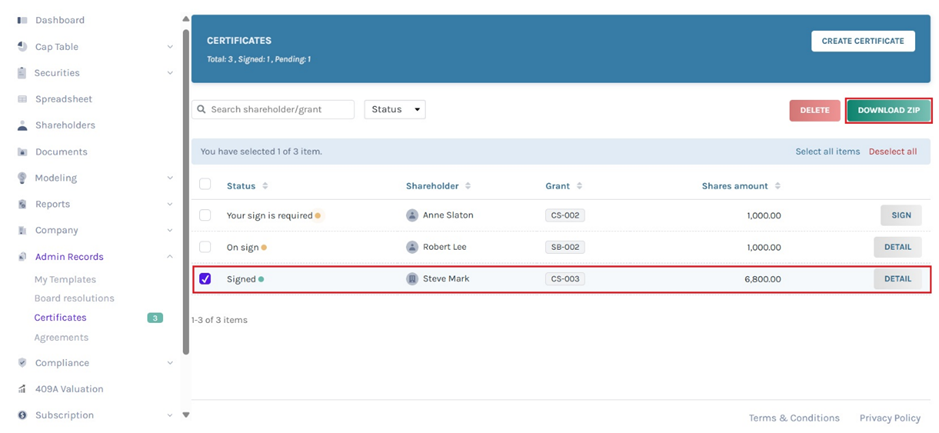The image size is (939, 433).
Task: Click the CS-002 grant tag
Action: point(565,216)
